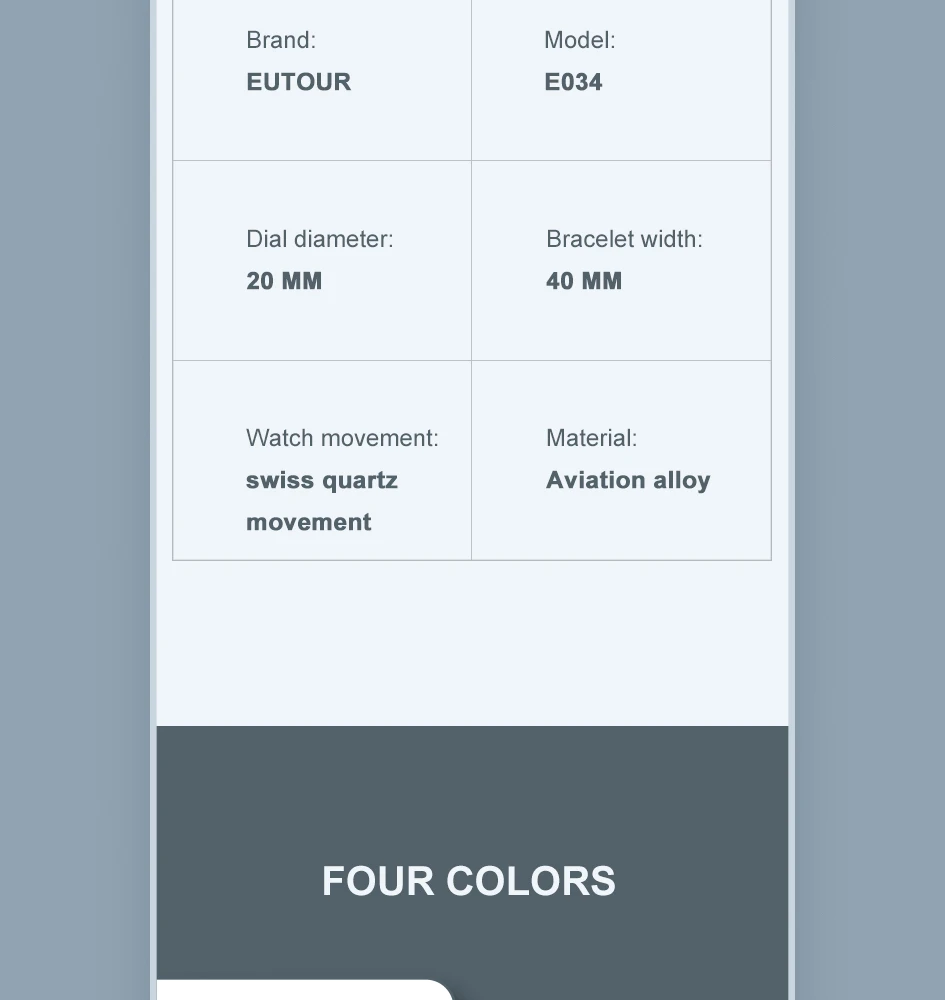Click the white rounded card below FOUR COLORS
The height and width of the screenshot is (1000, 945).
305,990
